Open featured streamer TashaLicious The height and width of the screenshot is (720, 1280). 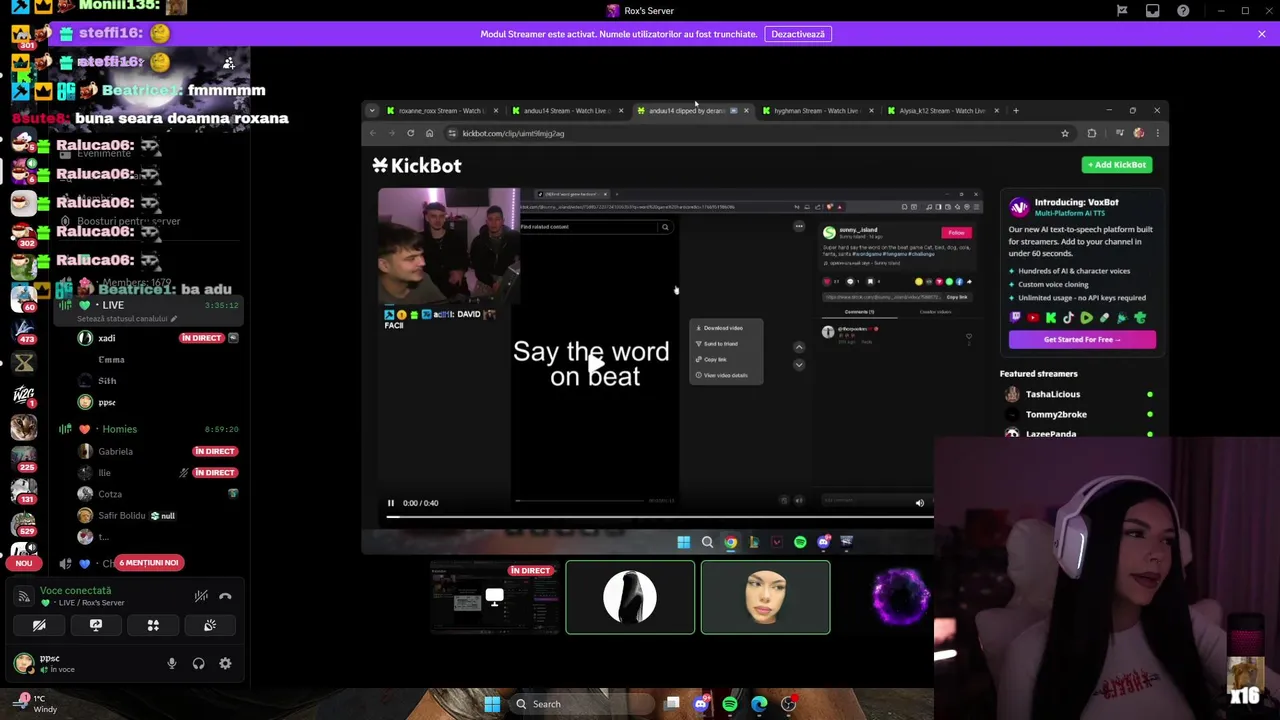click(1053, 394)
